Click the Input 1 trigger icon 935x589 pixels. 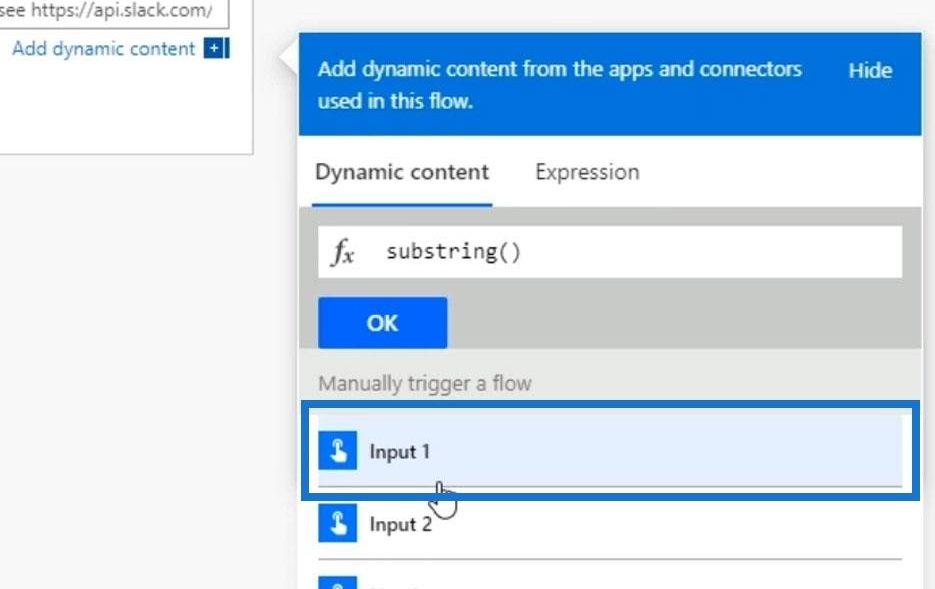pyautogui.click(x=338, y=451)
